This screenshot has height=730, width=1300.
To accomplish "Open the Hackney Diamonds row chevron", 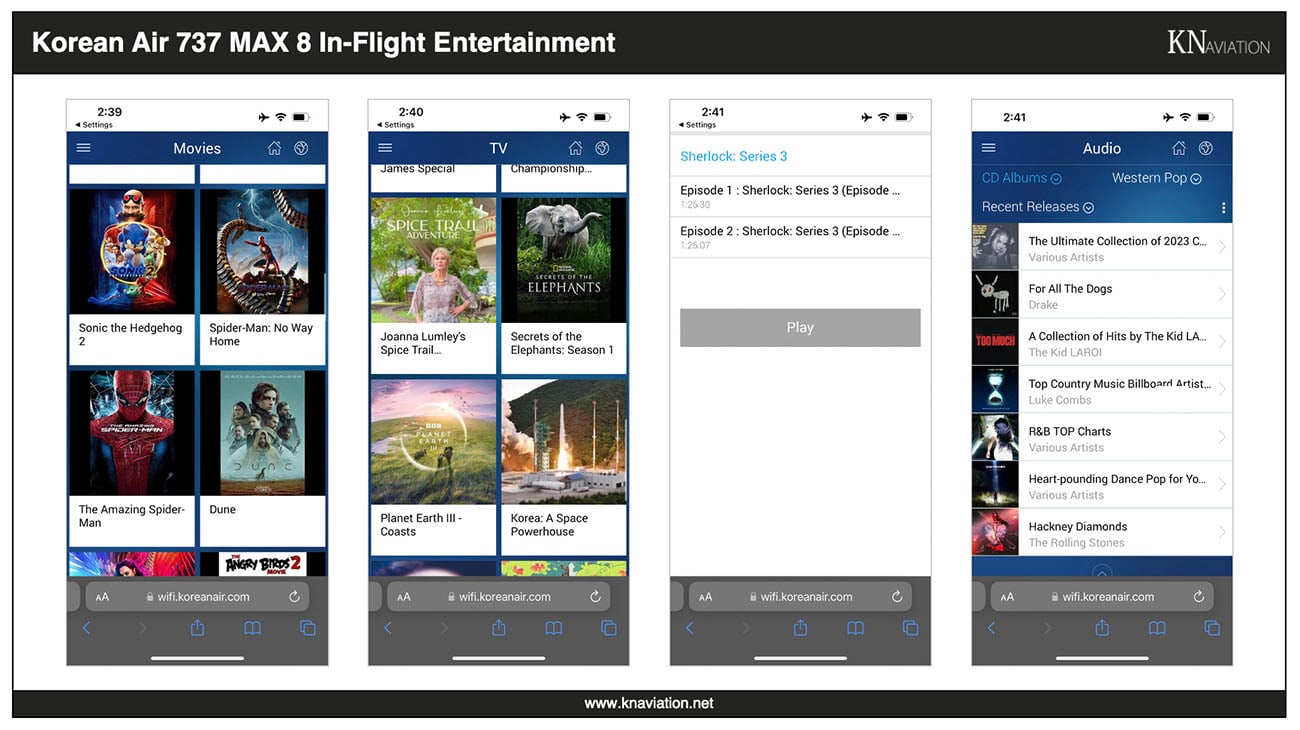I will click(1222, 533).
